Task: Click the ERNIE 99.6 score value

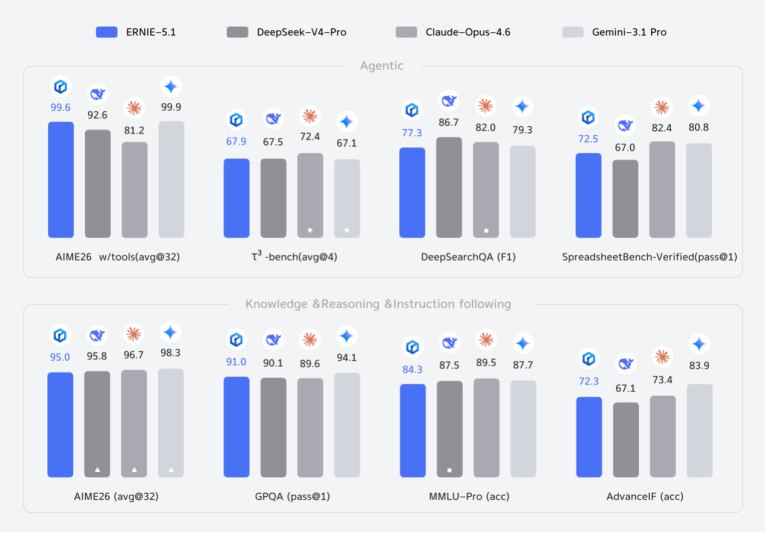Action: (60, 107)
